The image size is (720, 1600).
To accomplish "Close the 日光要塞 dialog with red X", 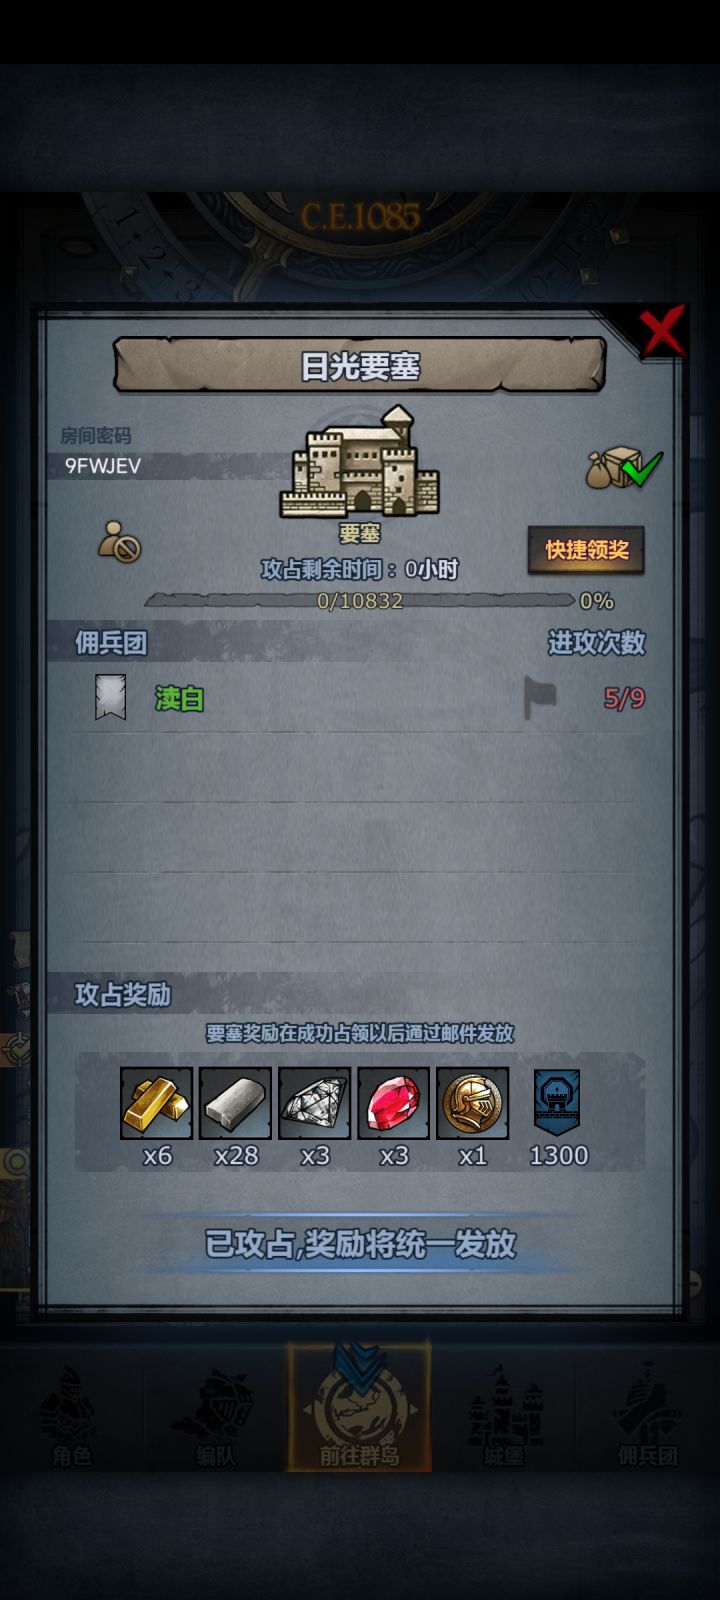I will [x=661, y=332].
